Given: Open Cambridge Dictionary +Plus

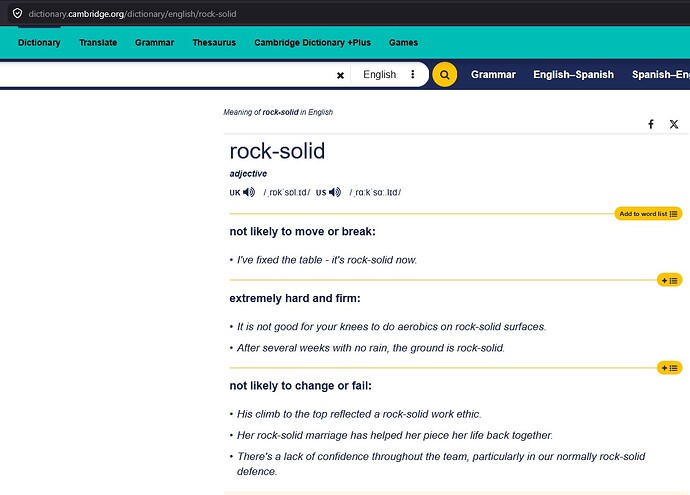Looking at the screenshot, I should [312, 43].
